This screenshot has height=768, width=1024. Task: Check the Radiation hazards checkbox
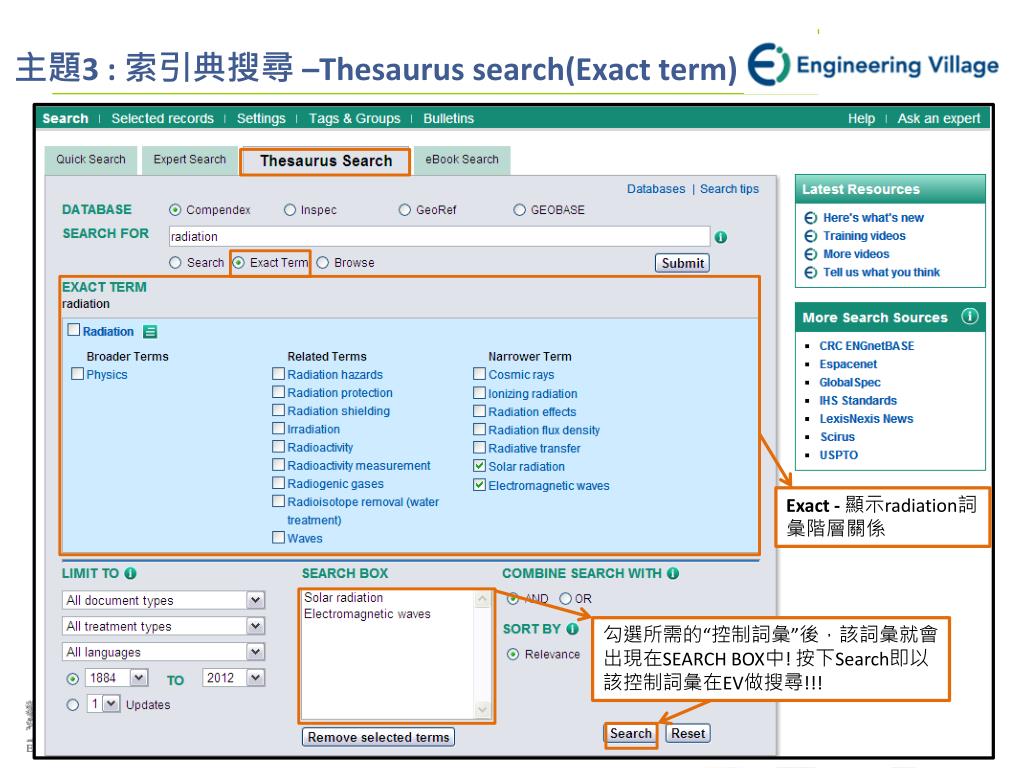279,374
